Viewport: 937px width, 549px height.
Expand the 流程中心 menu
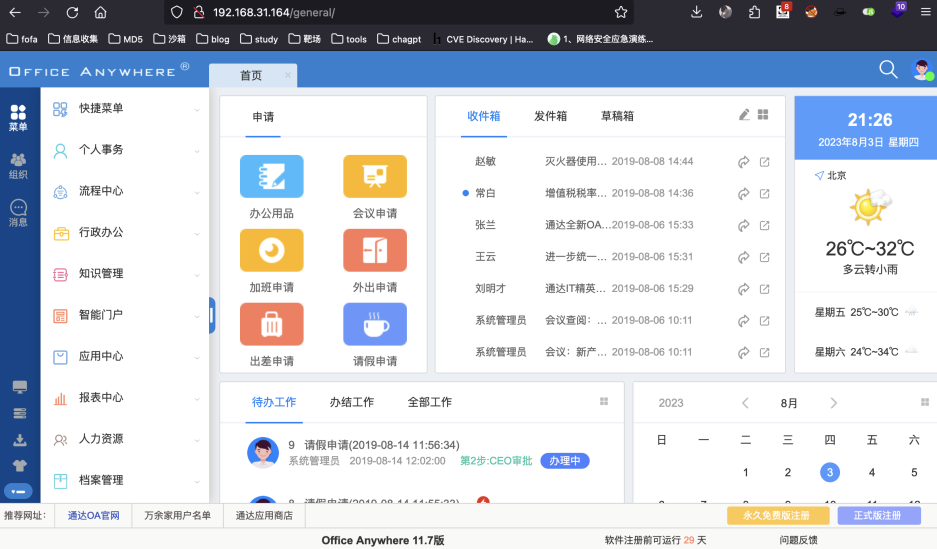[125, 191]
